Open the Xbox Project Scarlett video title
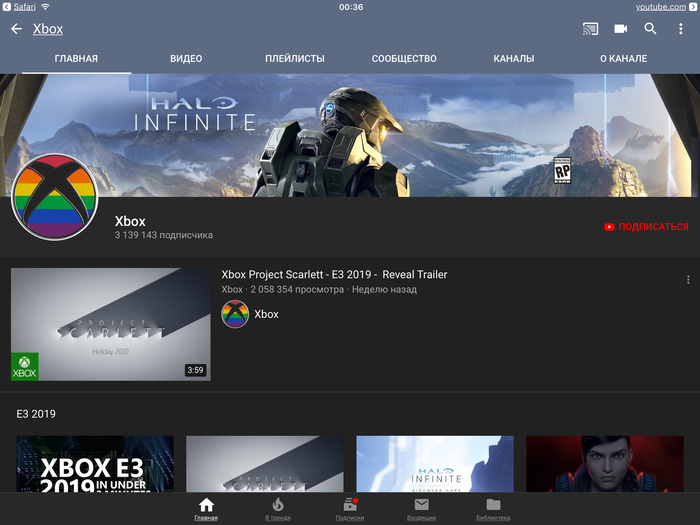Viewport: 700px width, 525px height. click(x=334, y=275)
